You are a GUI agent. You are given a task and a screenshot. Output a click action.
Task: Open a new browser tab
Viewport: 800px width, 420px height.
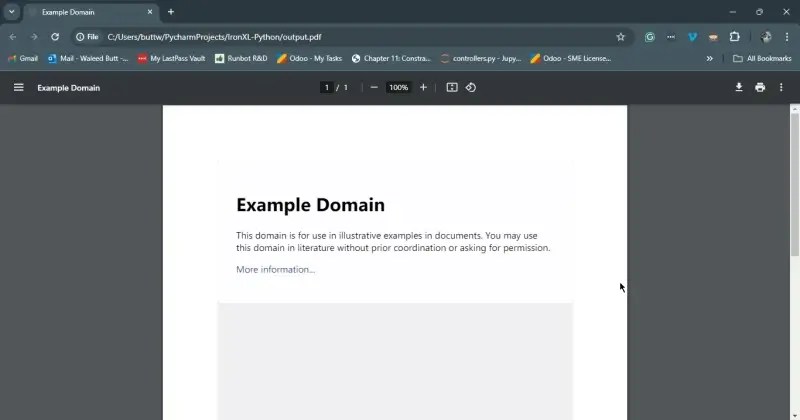click(x=171, y=12)
